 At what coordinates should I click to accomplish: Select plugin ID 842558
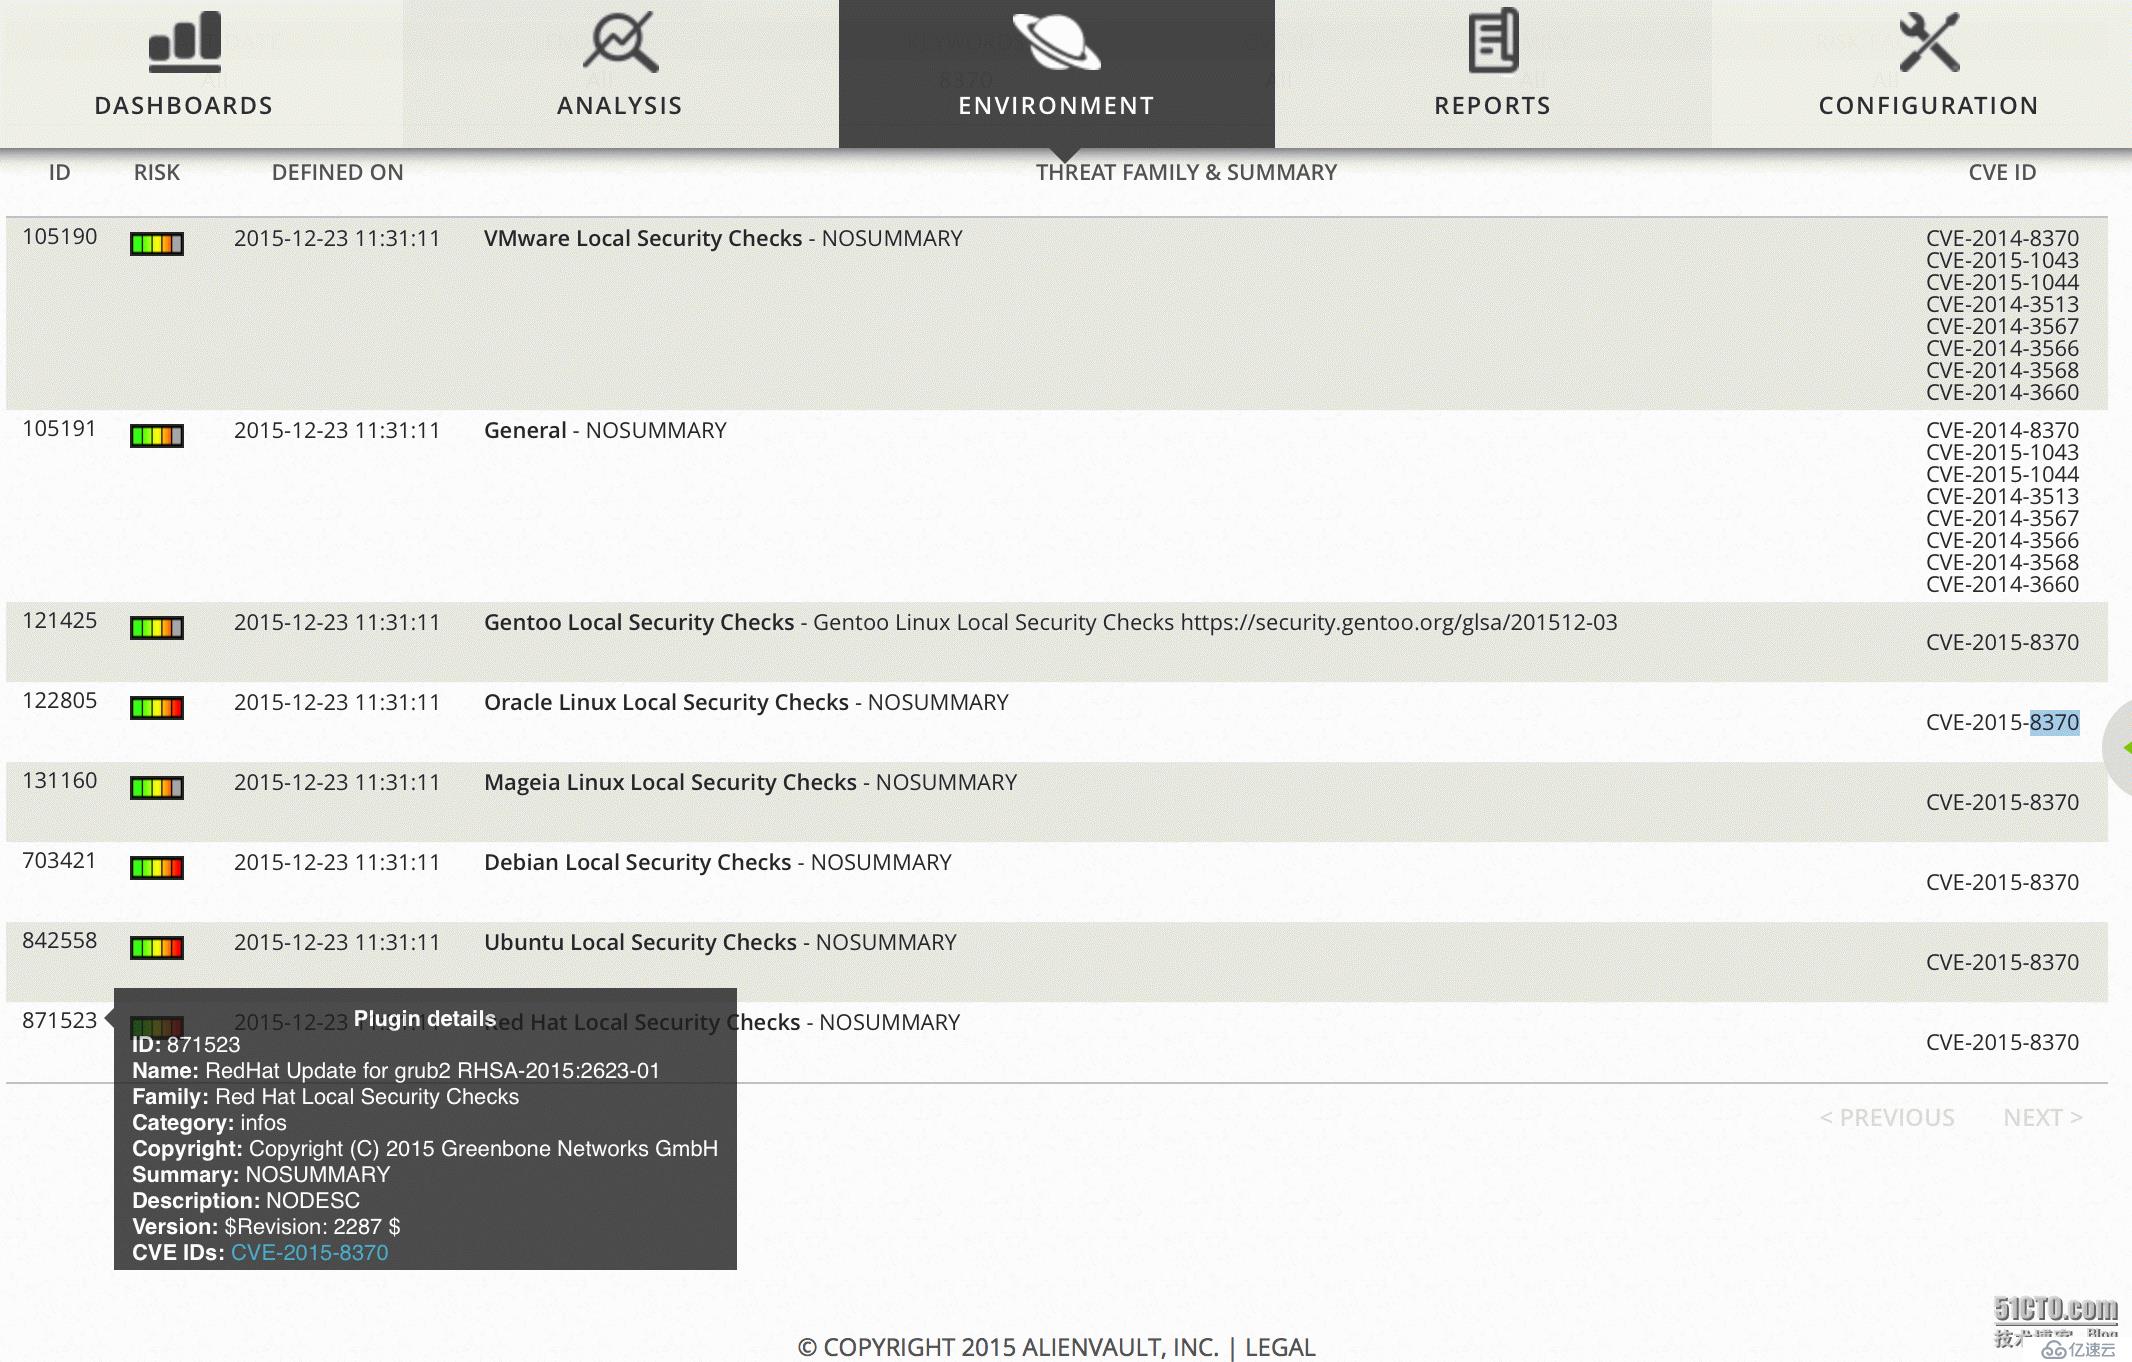(x=60, y=941)
